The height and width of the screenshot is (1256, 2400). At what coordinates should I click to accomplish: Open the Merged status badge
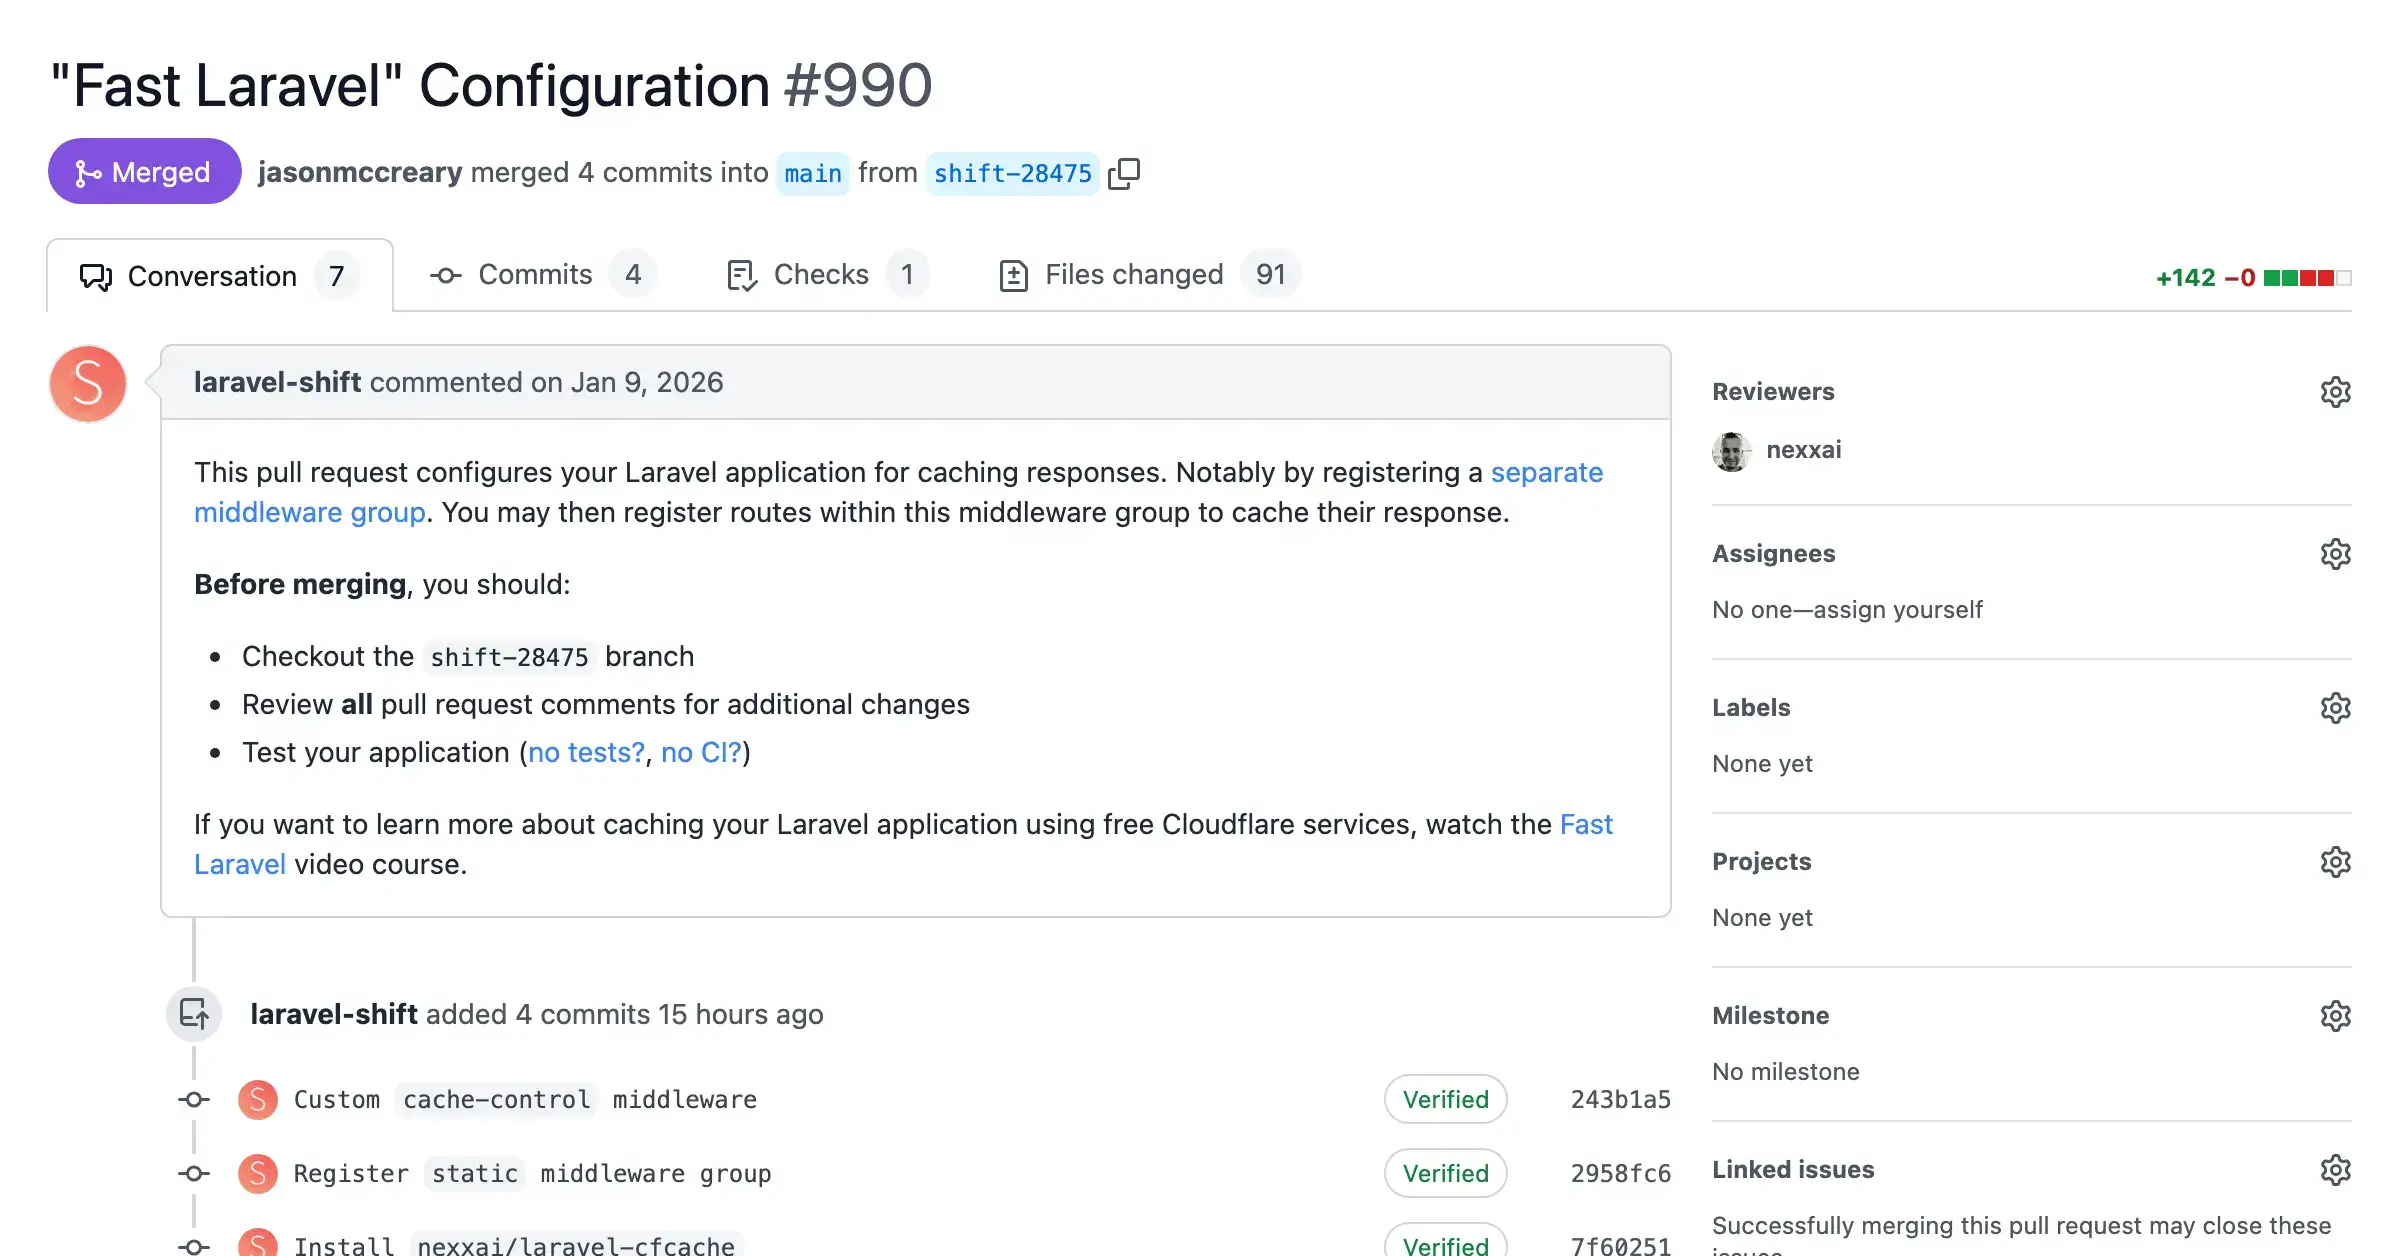pyautogui.click(x=144, y=171)
